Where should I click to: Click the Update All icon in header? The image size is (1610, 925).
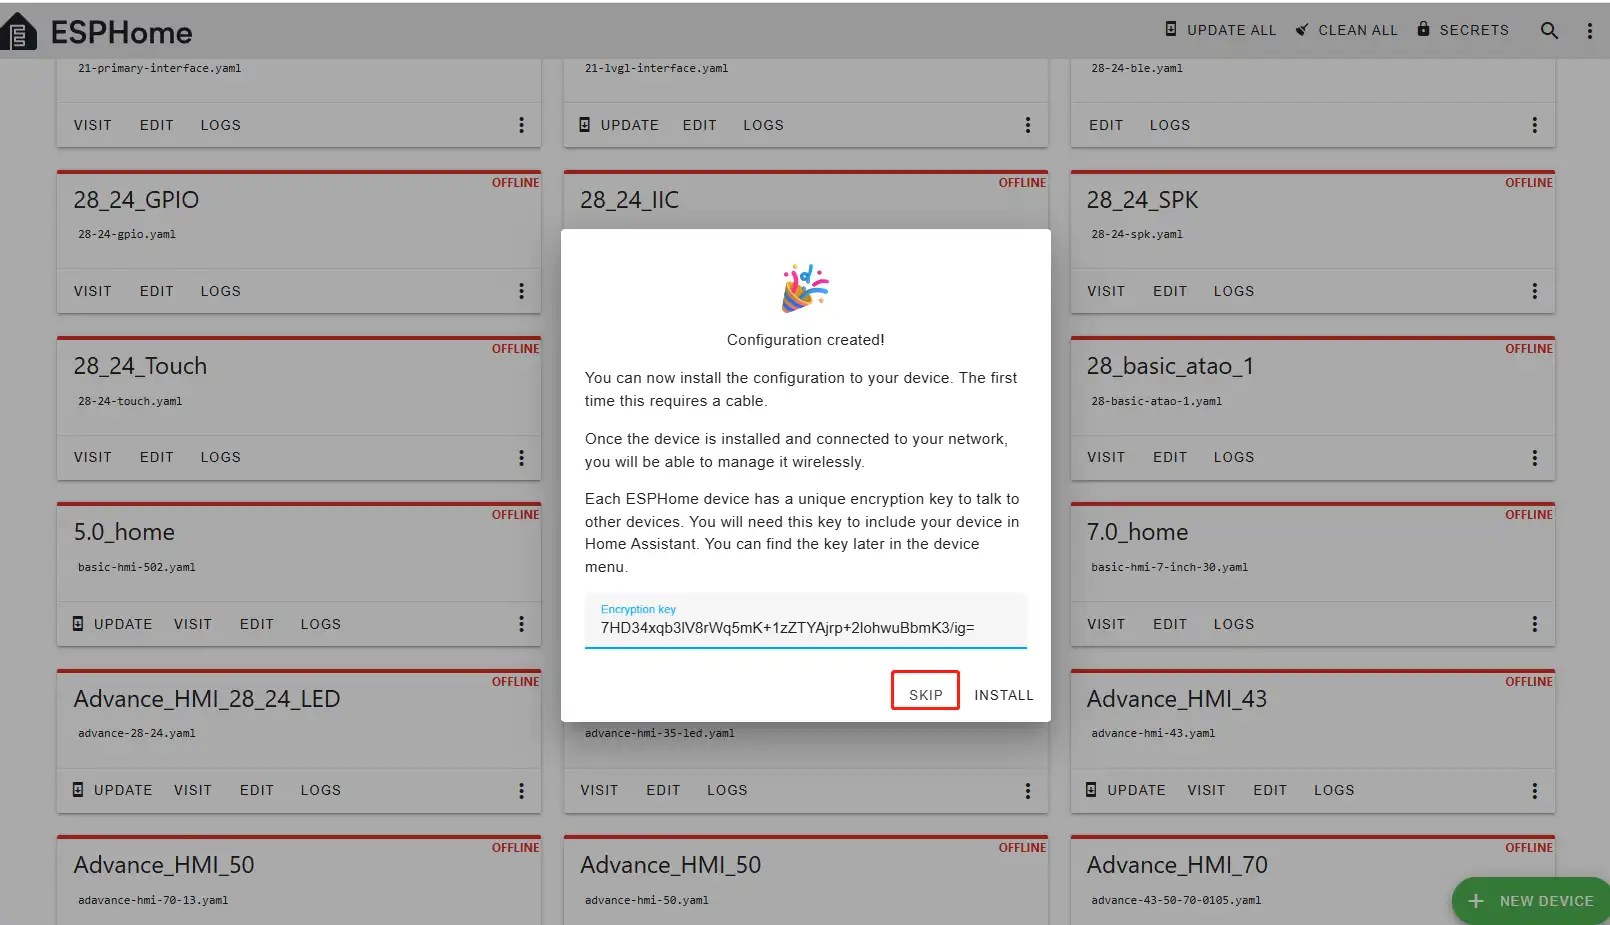pyautogui.click(x=1171, y=29)
